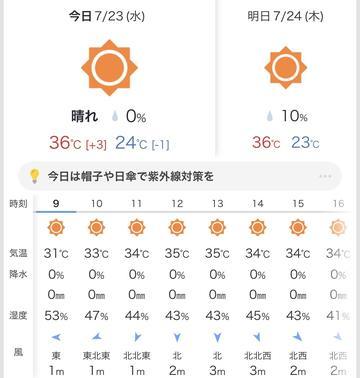Tap the sun icon for 13 o'clock
Screen dimensions: 360x378
pos(217,228)
